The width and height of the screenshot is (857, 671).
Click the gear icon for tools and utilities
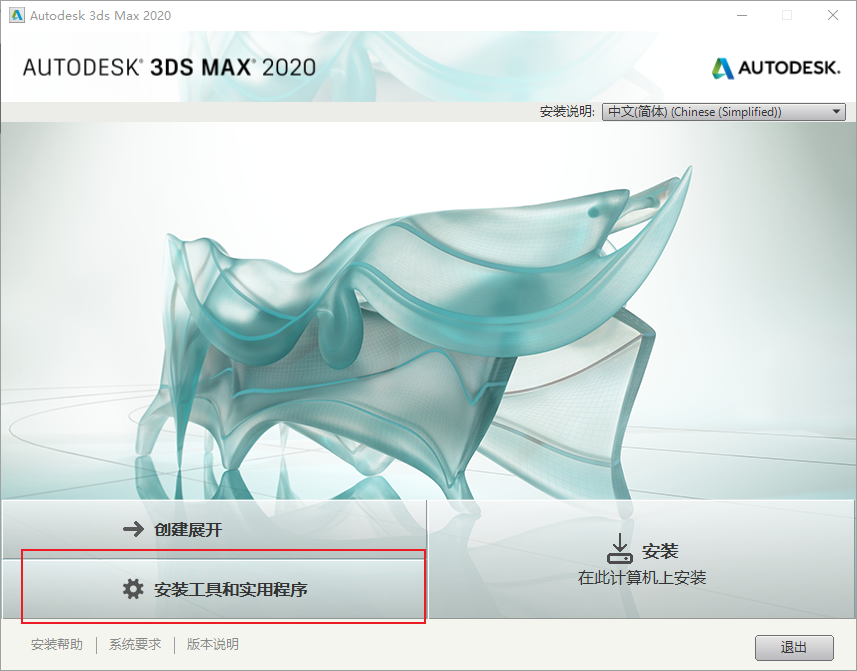click(x=133, y=589)
